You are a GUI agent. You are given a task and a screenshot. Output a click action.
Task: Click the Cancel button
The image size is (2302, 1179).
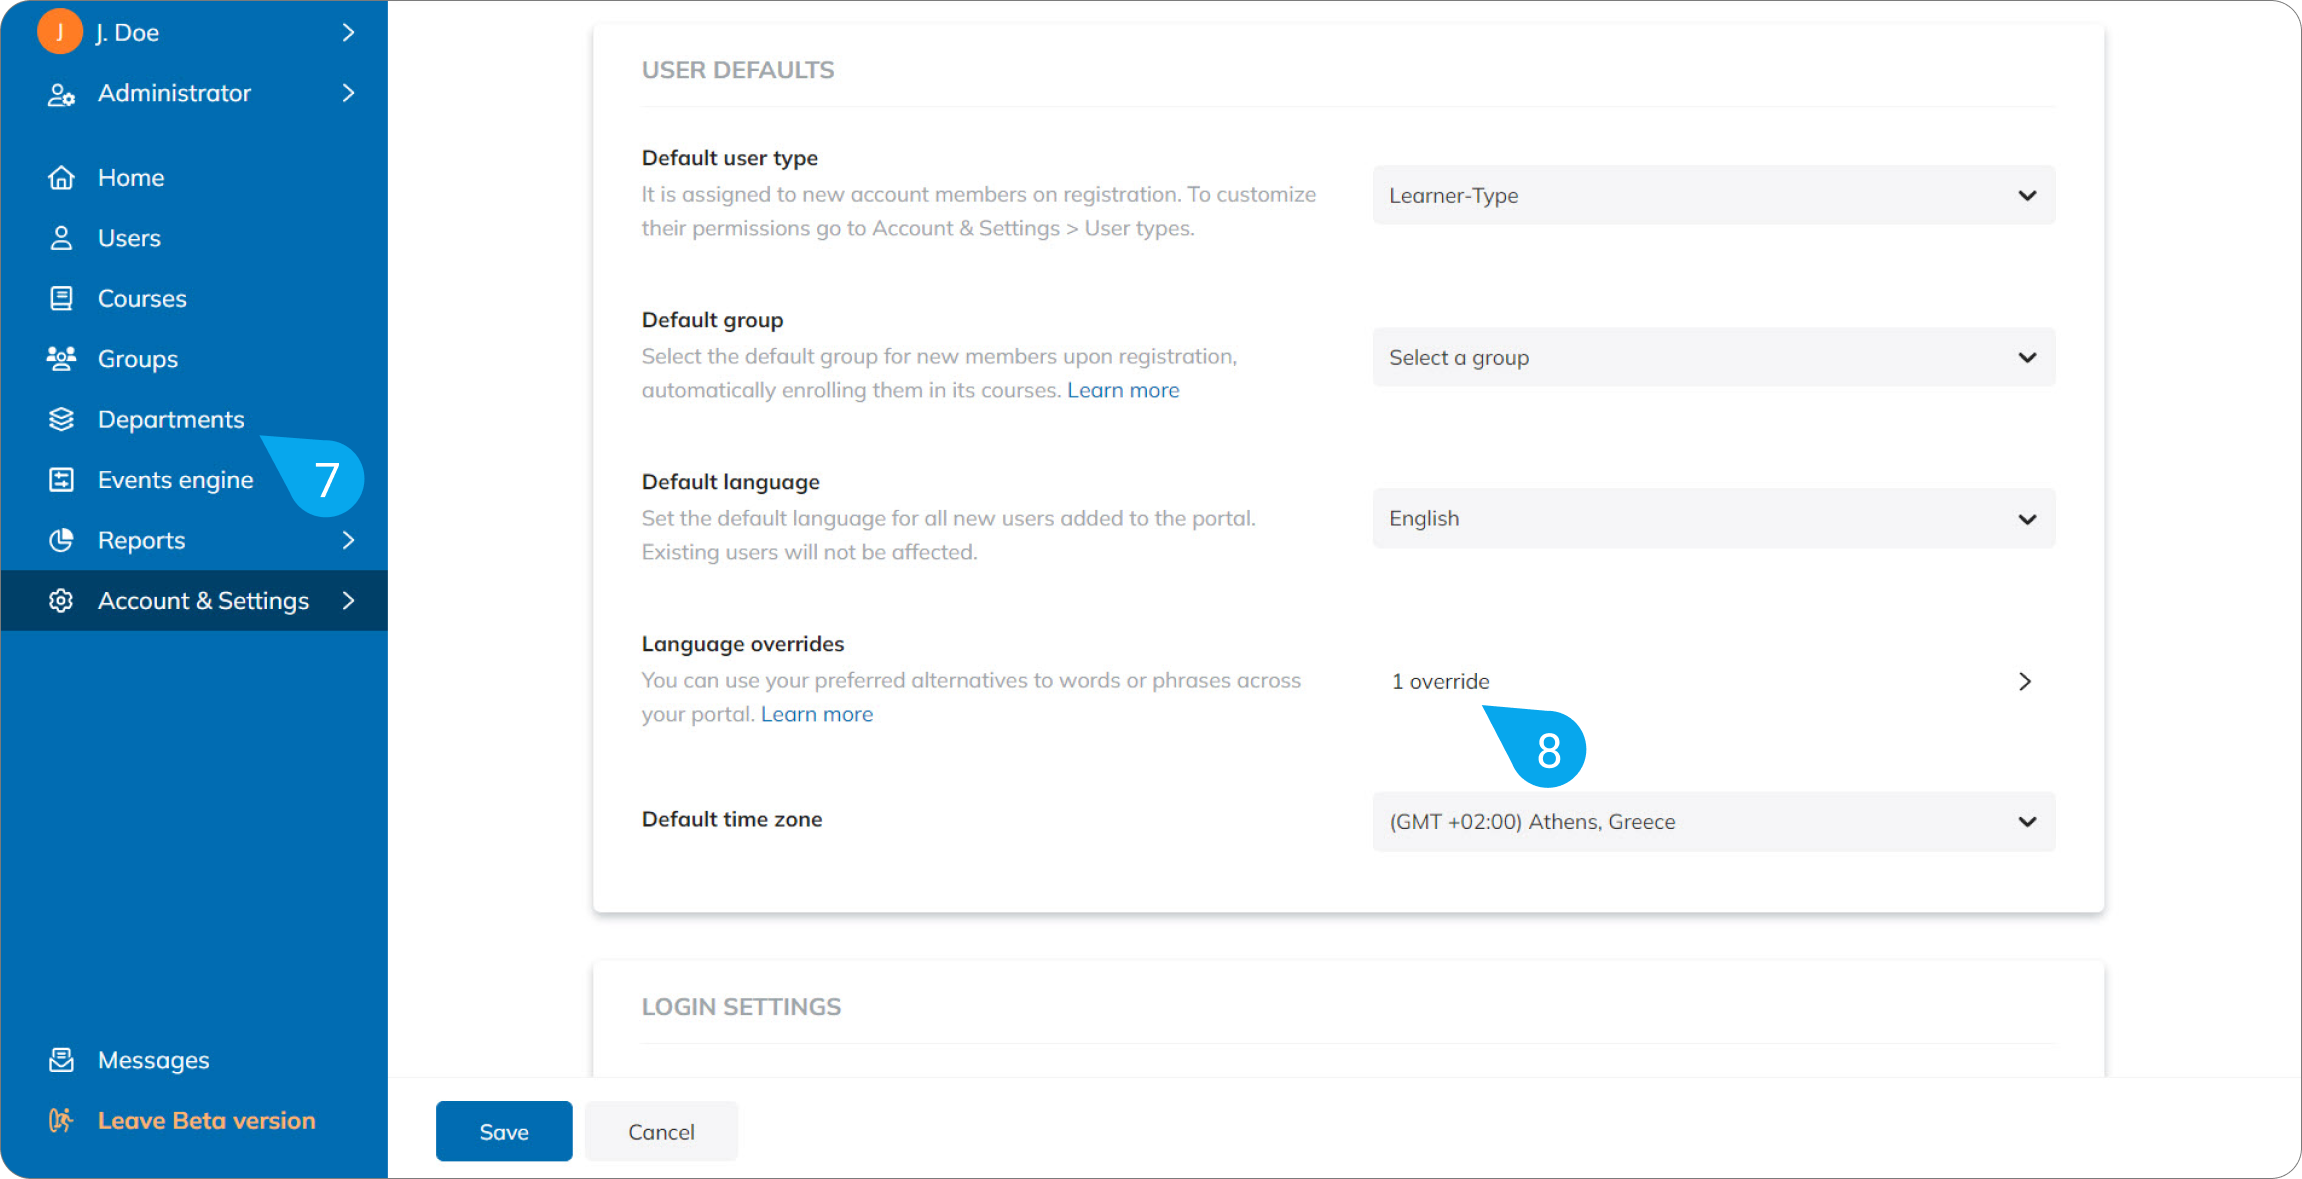click(x=661, y=1131)
